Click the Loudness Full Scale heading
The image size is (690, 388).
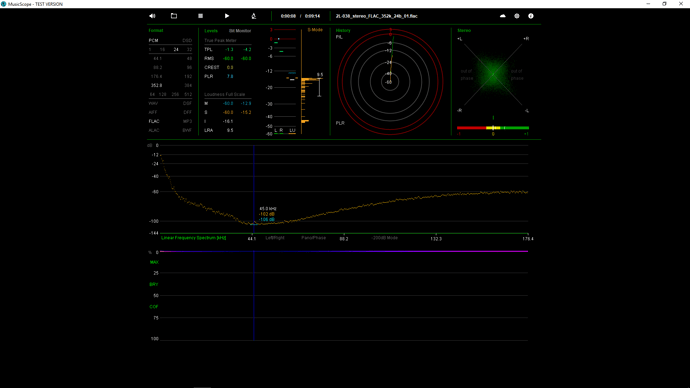(224, 95)
